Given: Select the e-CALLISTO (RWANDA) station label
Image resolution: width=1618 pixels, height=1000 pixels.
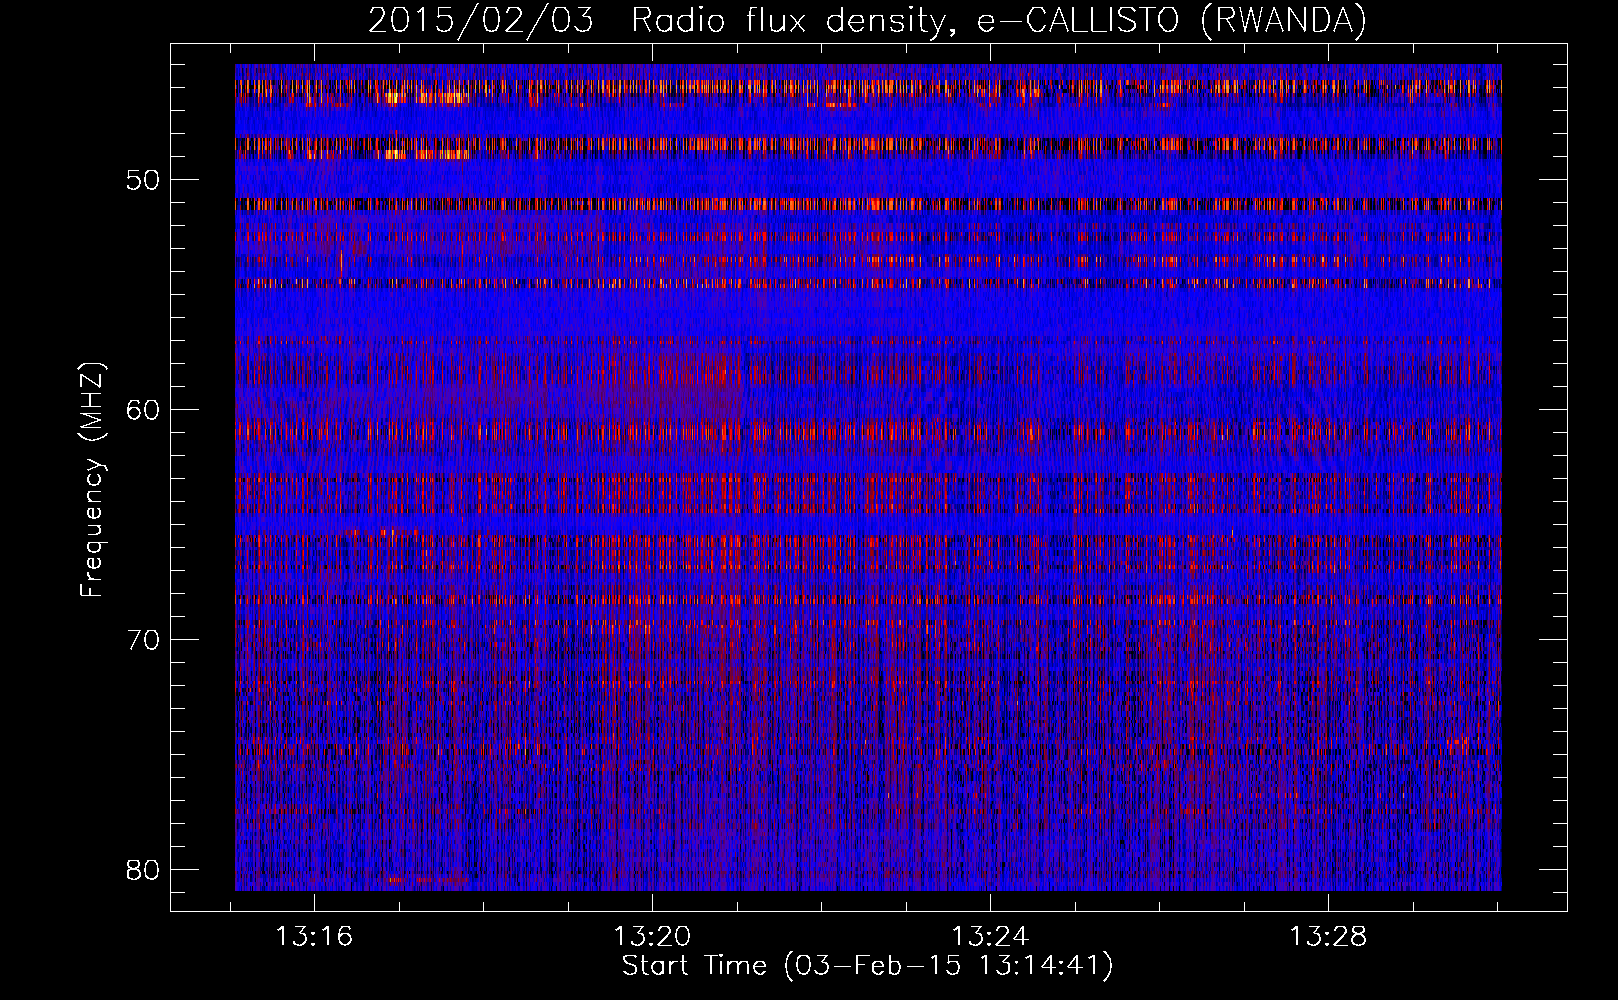Looking at the screenshot, I should coord(1171,21).
